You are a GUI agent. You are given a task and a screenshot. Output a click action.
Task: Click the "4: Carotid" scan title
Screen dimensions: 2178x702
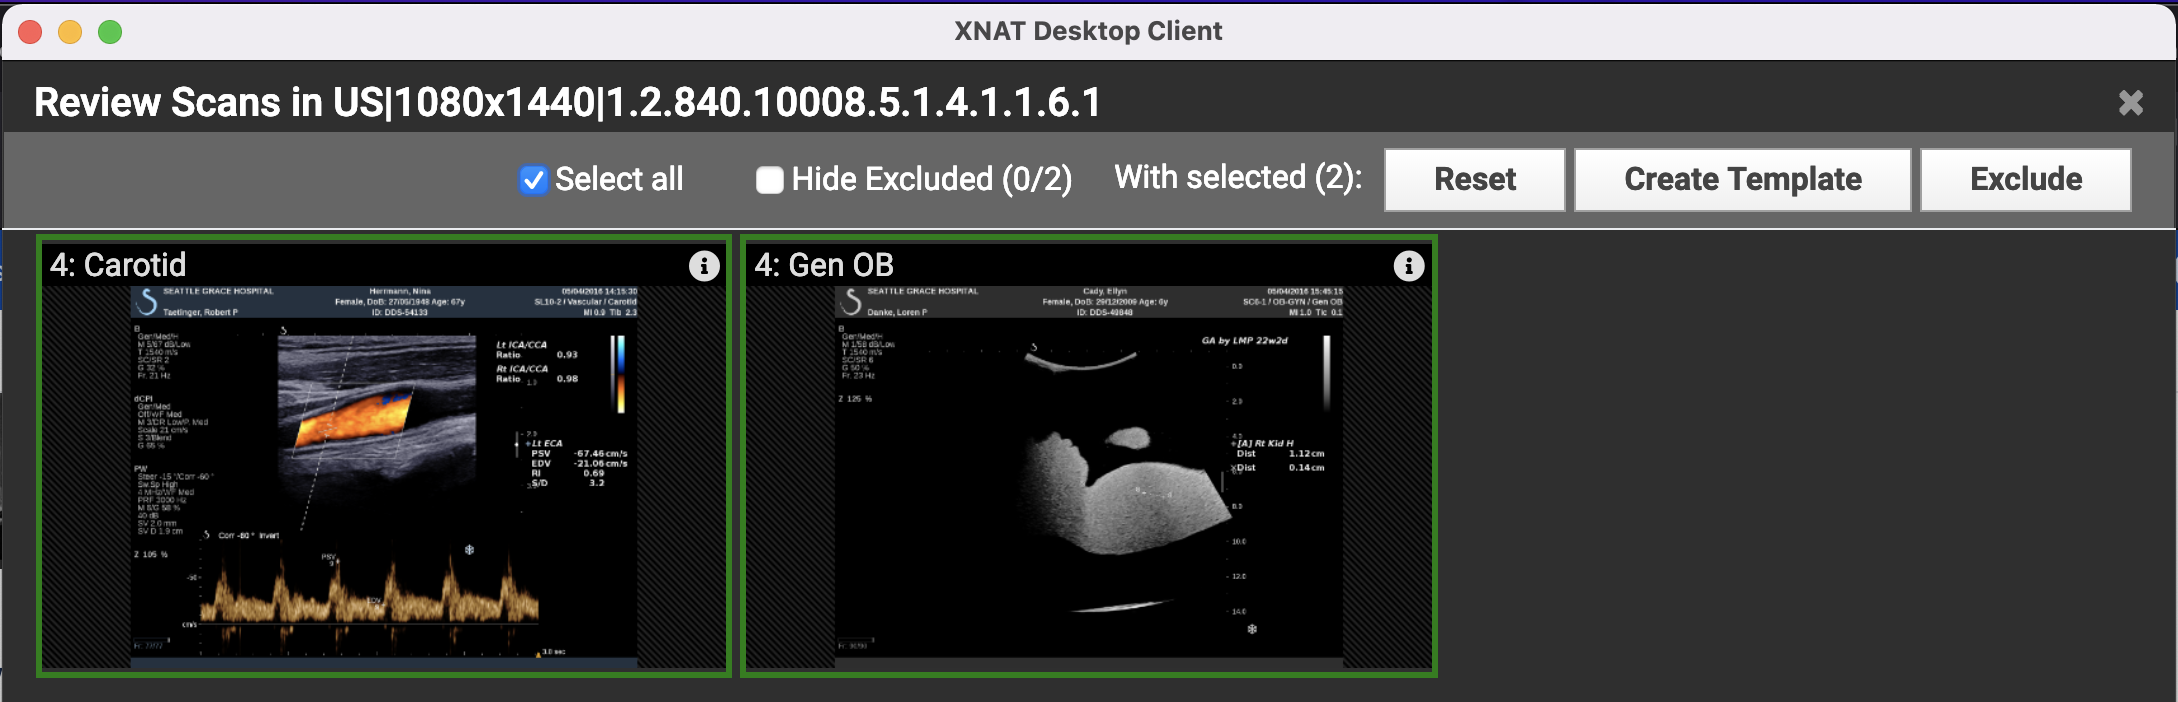coord(119,265)
